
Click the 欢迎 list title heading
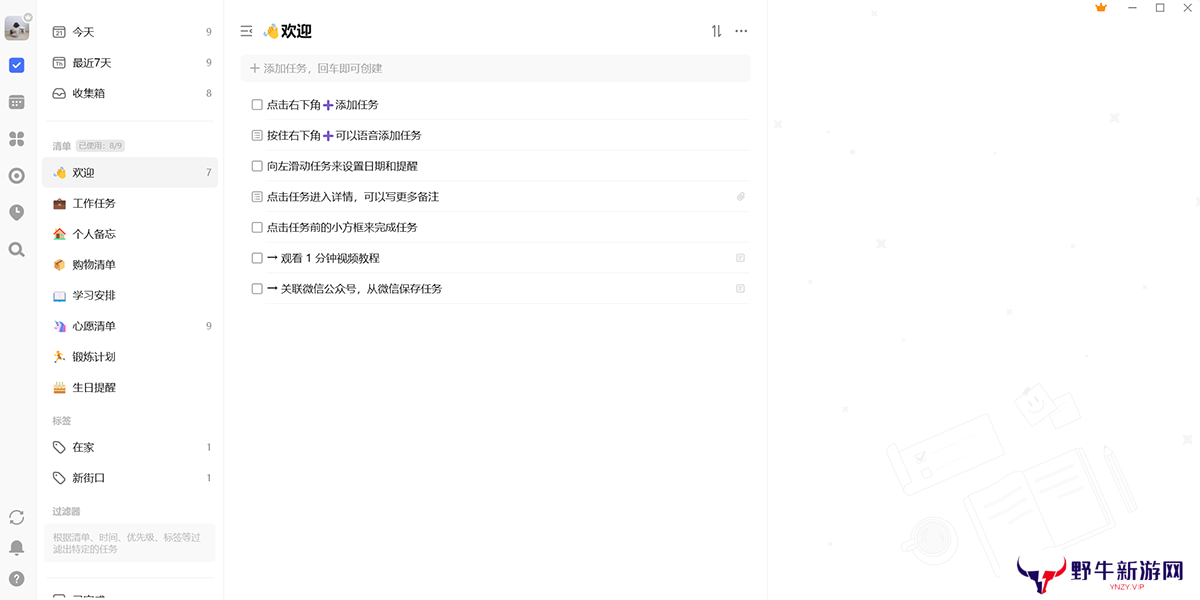[288, 31]
